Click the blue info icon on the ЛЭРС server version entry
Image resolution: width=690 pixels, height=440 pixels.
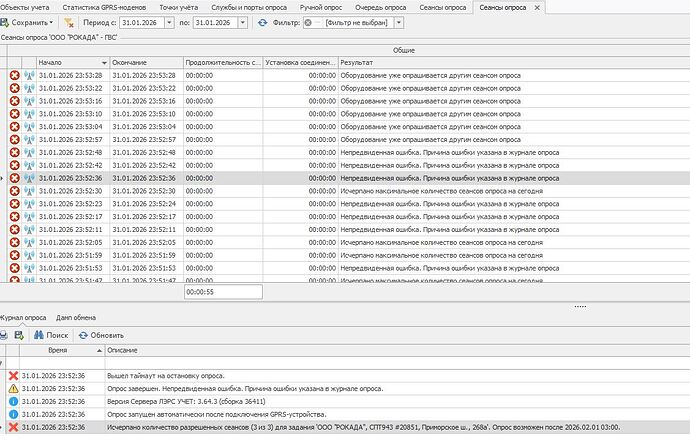tap(13, 400)
